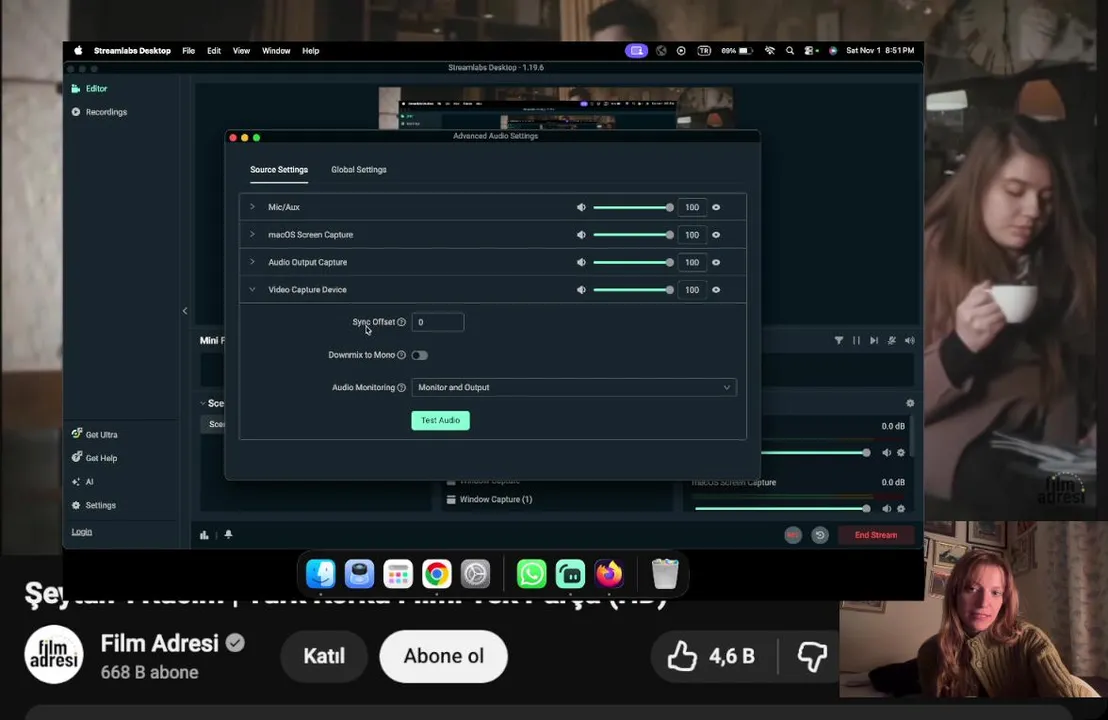Collapse the Video Capture Device row
The height and width of the screenshot is (720, 1108).
click(x=252, y=290)
